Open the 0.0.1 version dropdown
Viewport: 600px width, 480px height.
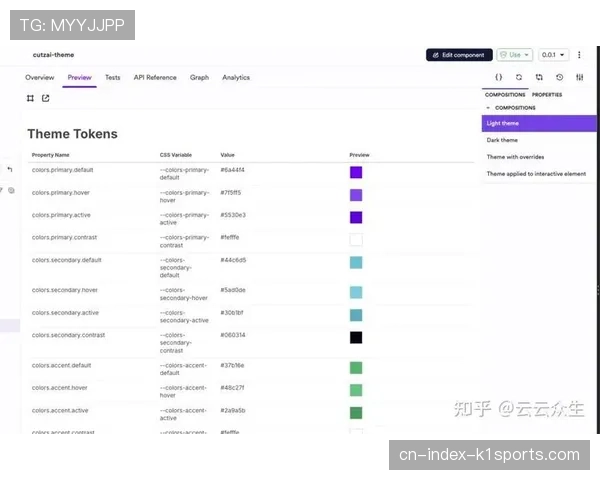[x=553, y=55]
